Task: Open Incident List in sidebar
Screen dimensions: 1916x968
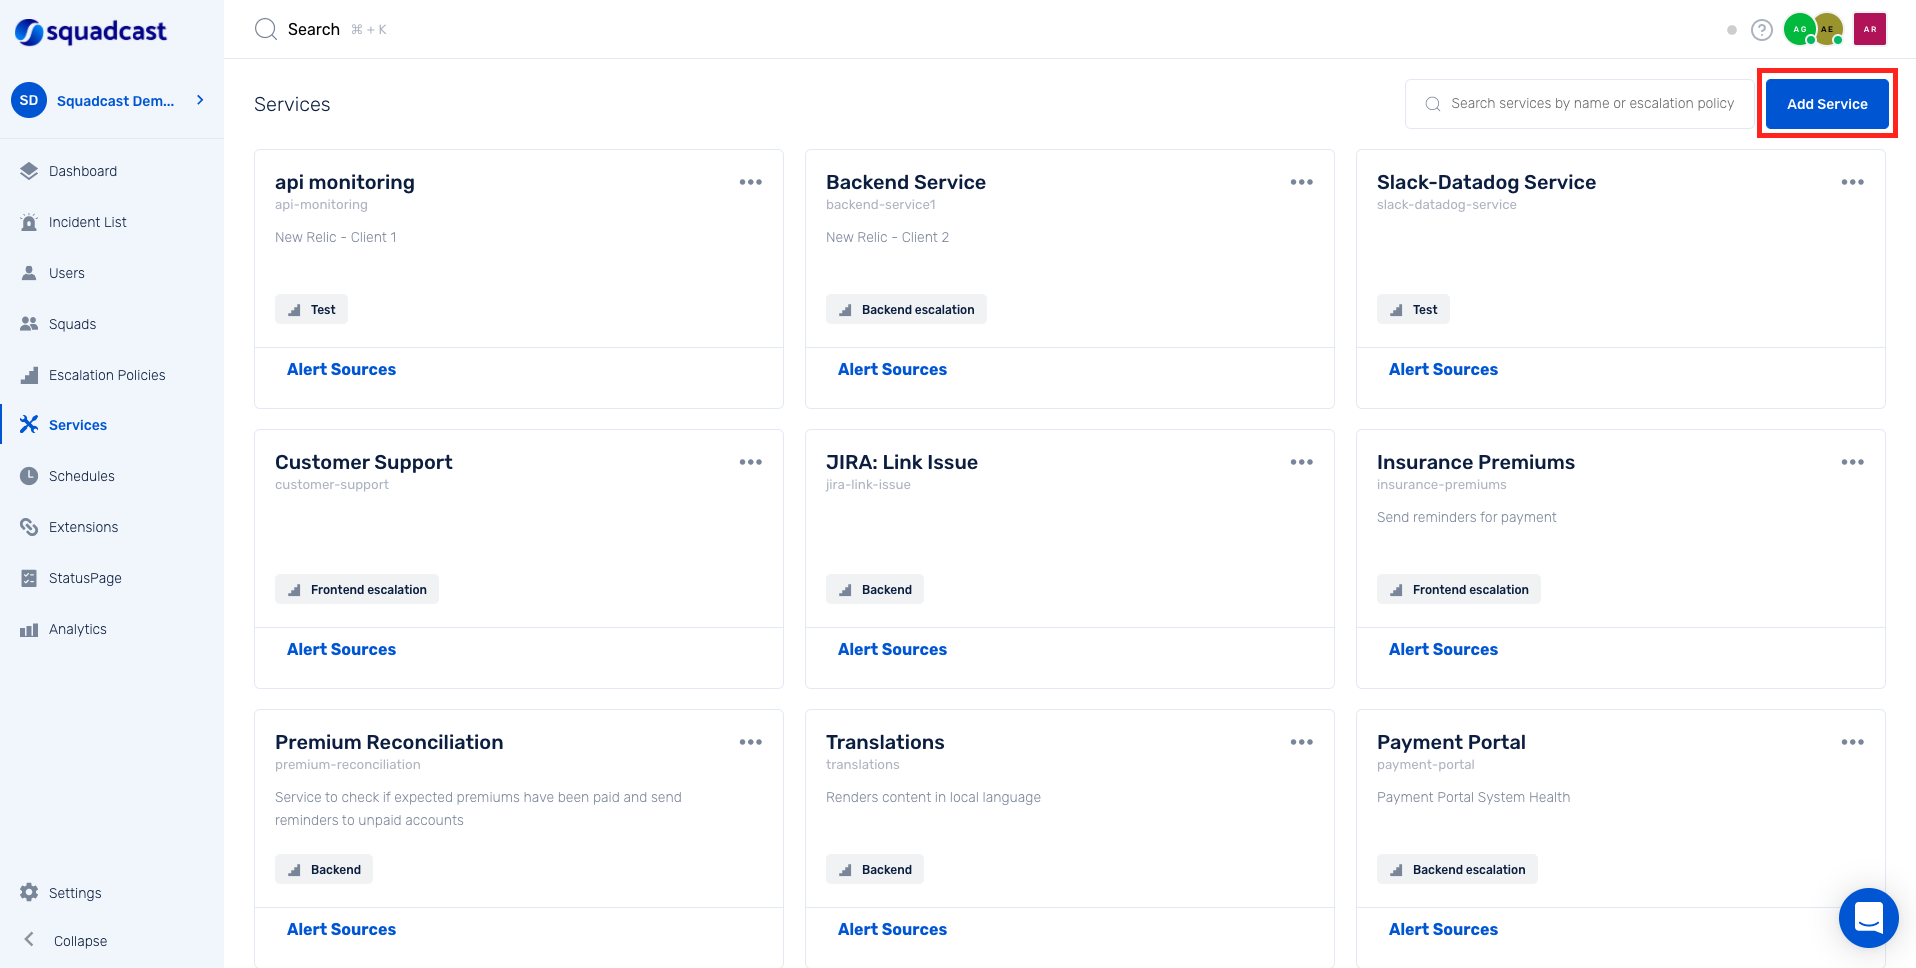Action: tap(88, 222)
